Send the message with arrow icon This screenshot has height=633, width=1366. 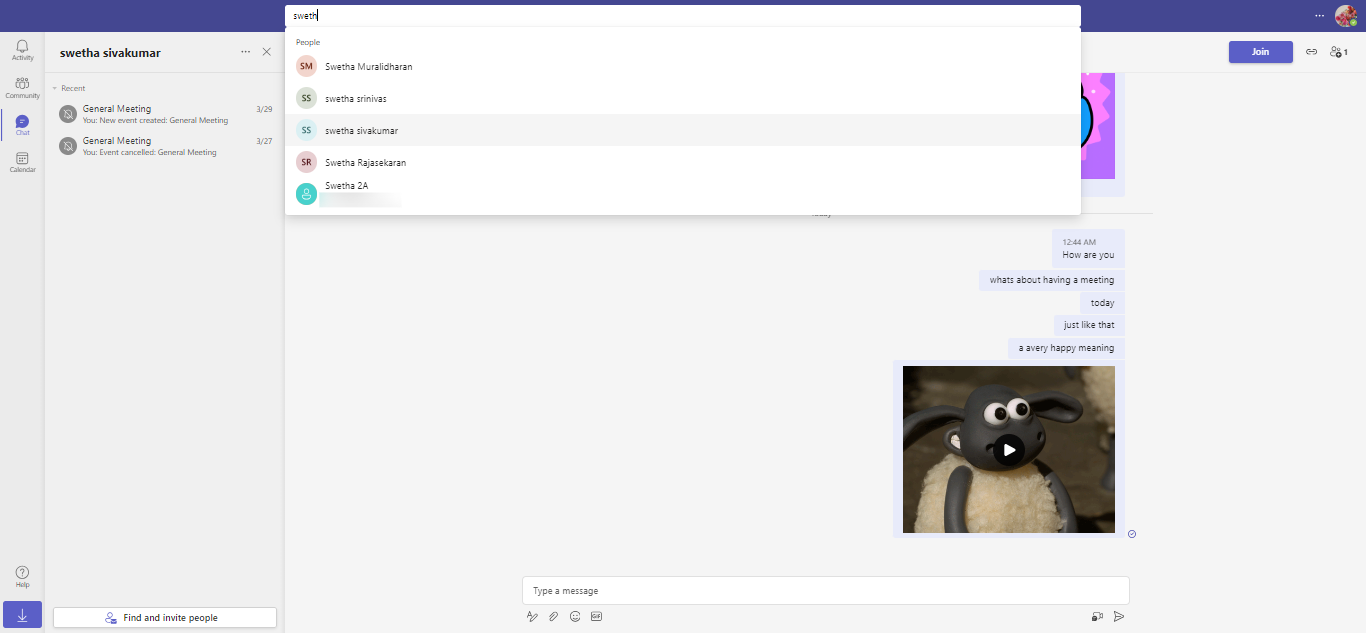(x=1119, y=617)
